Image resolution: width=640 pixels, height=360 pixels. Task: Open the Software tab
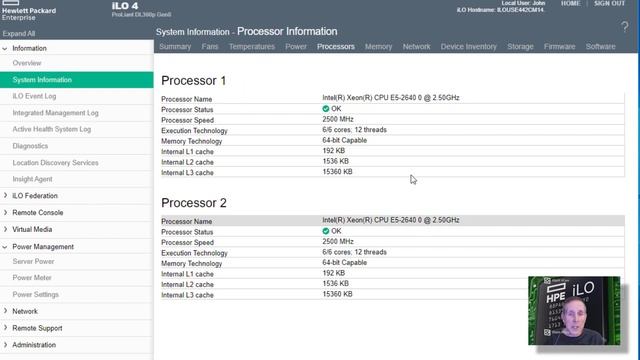(x=600, y=47)
